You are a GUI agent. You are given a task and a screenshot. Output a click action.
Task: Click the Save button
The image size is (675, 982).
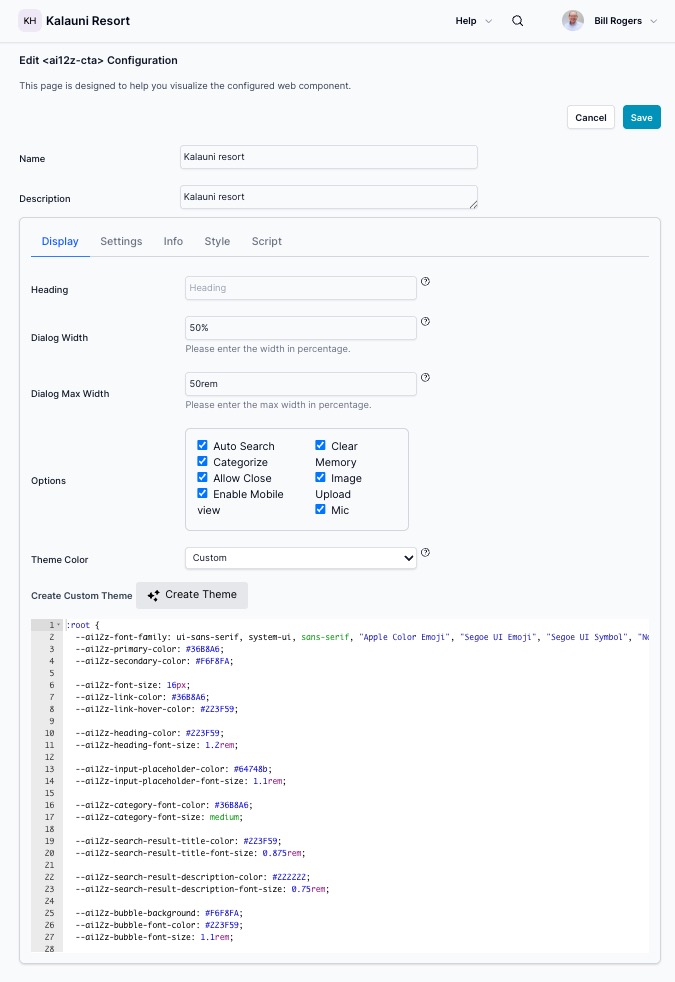(641, 117)
